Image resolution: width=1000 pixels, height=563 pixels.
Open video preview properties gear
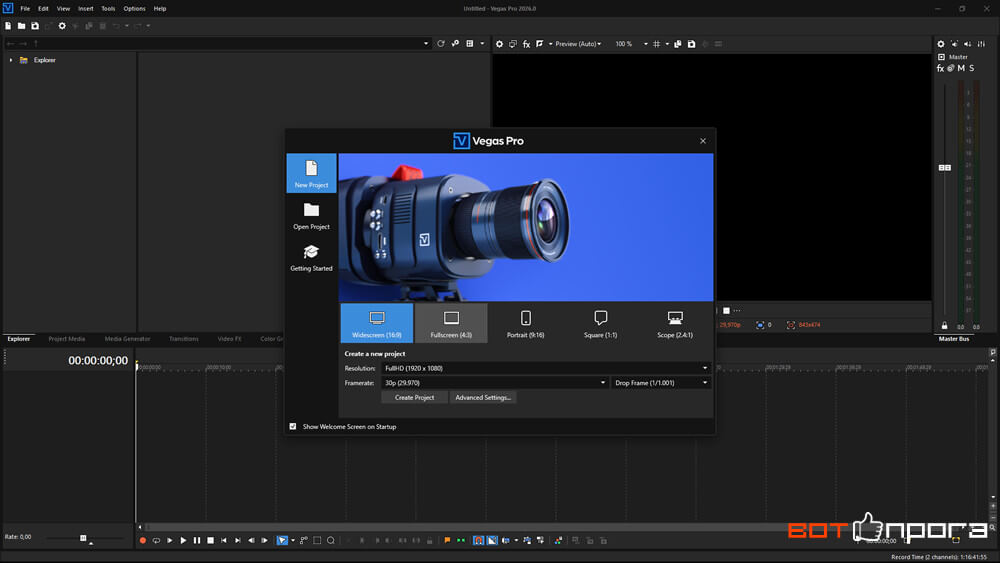499,44
